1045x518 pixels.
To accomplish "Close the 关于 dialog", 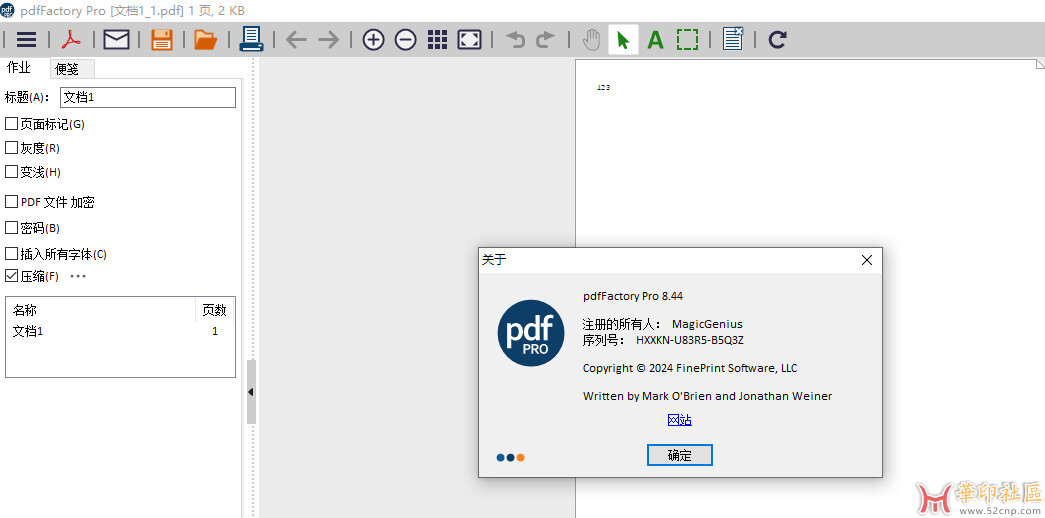I will pos(866,261).
